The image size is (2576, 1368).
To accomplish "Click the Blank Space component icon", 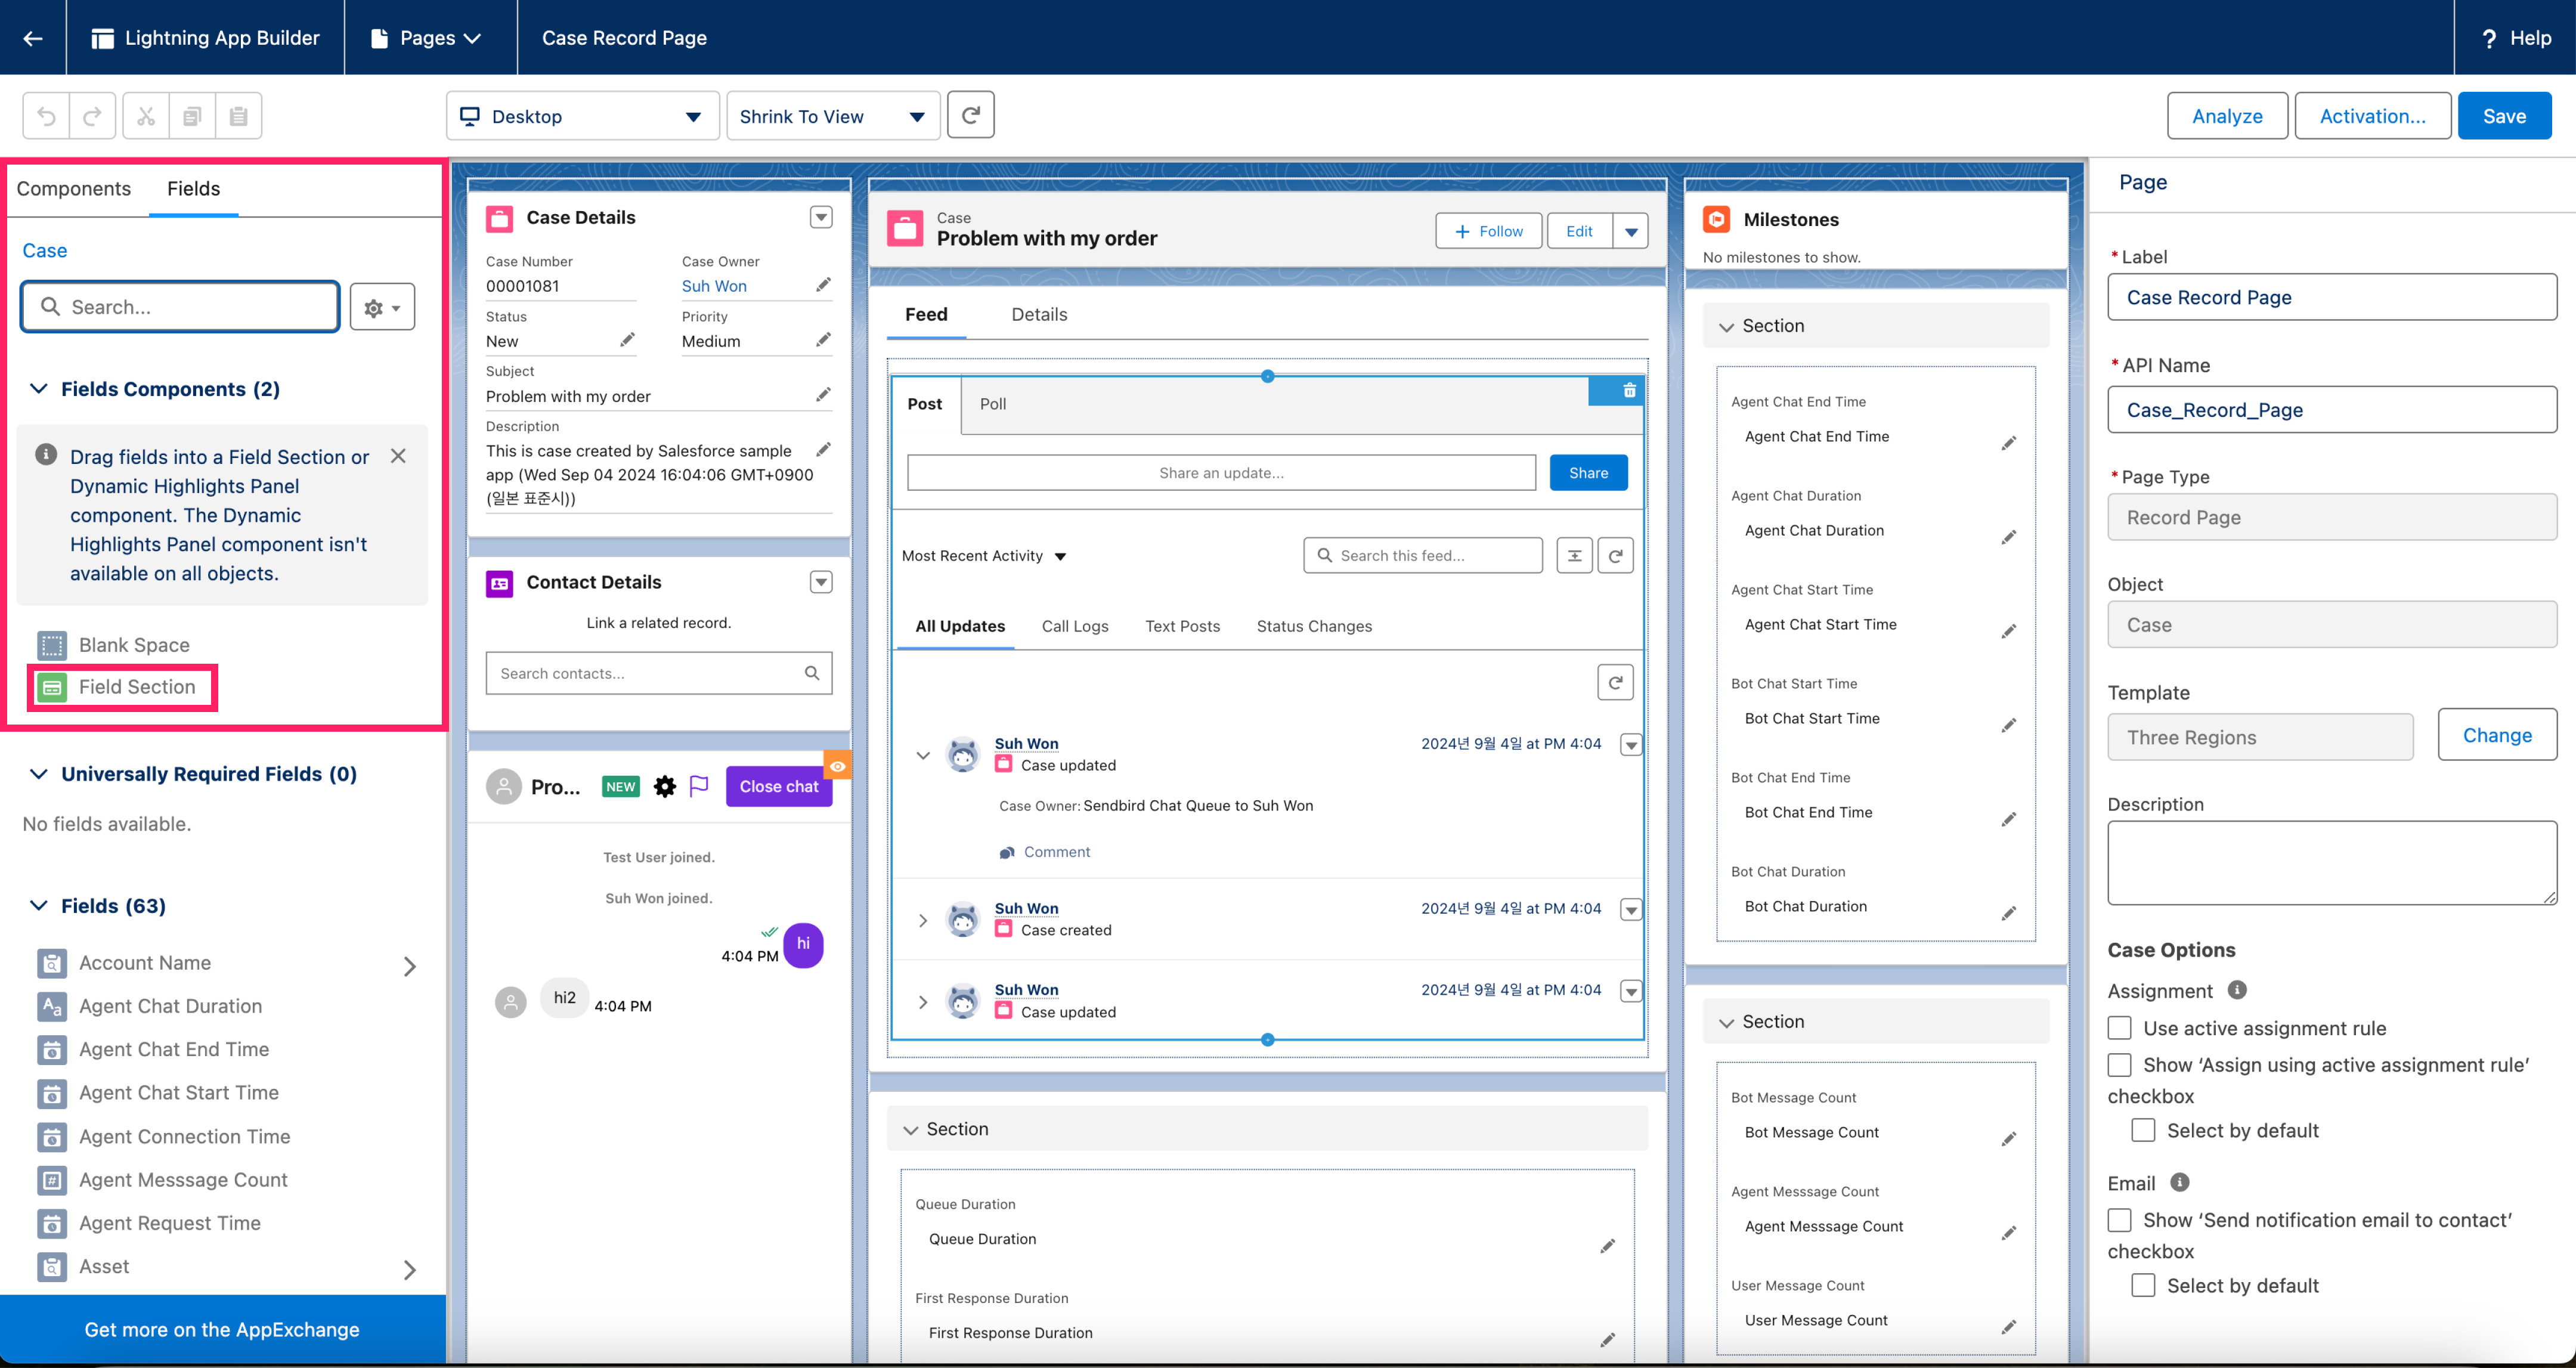I will point(52,645).
